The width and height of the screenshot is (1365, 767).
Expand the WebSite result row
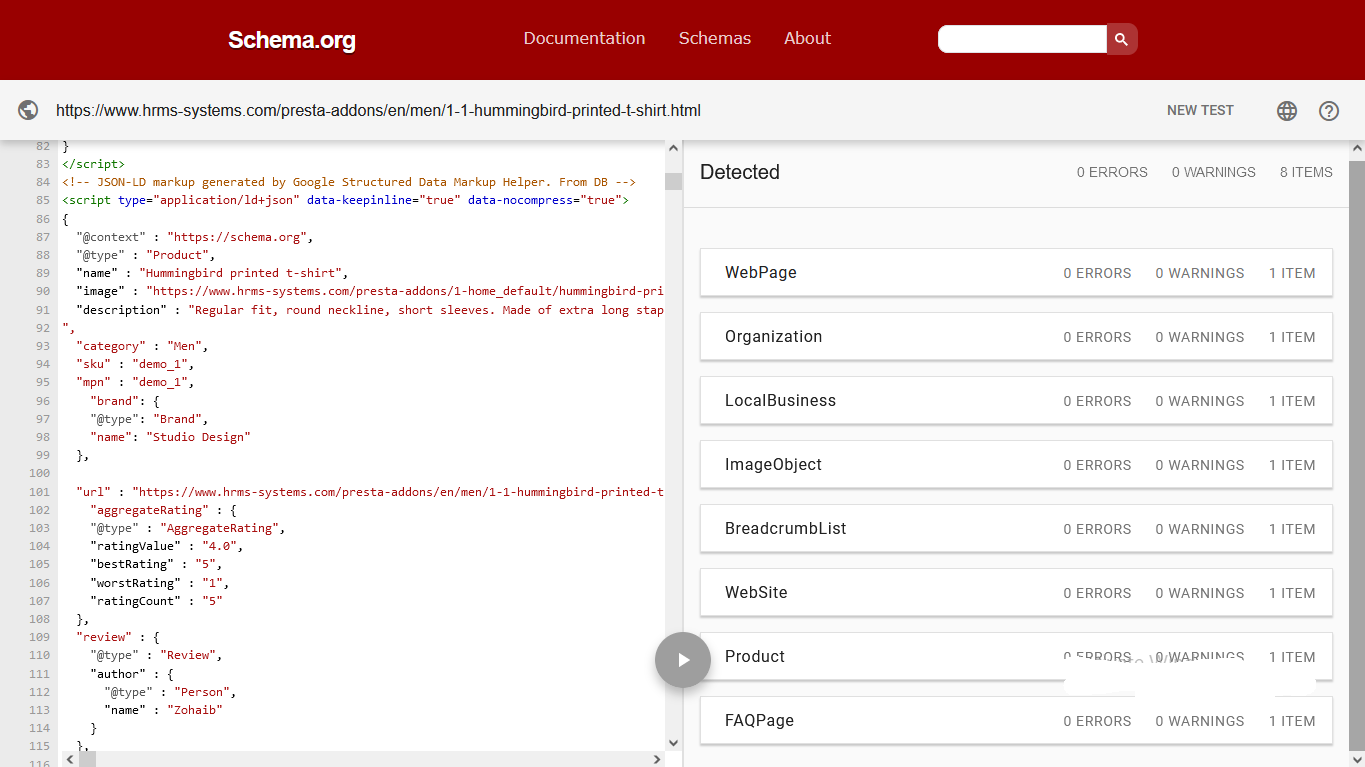tap(1016, 593)
